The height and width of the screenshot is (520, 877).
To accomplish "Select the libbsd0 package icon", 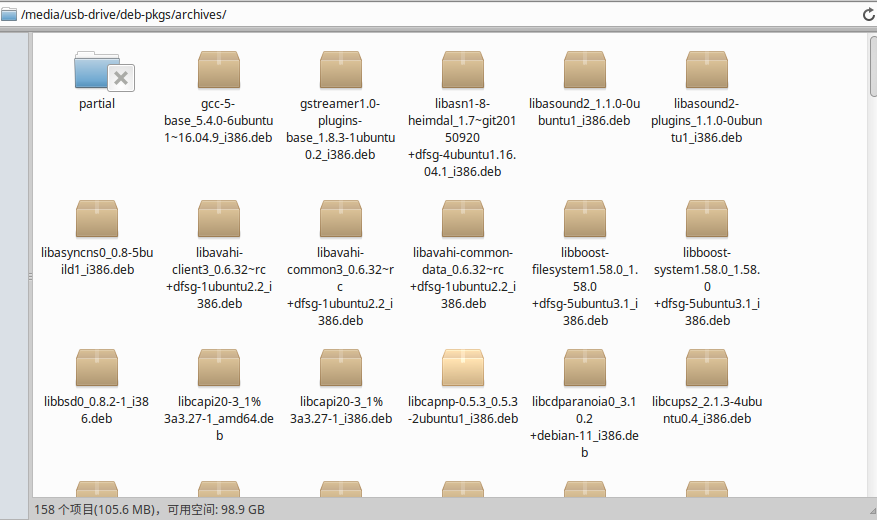I will click(97, 368).
